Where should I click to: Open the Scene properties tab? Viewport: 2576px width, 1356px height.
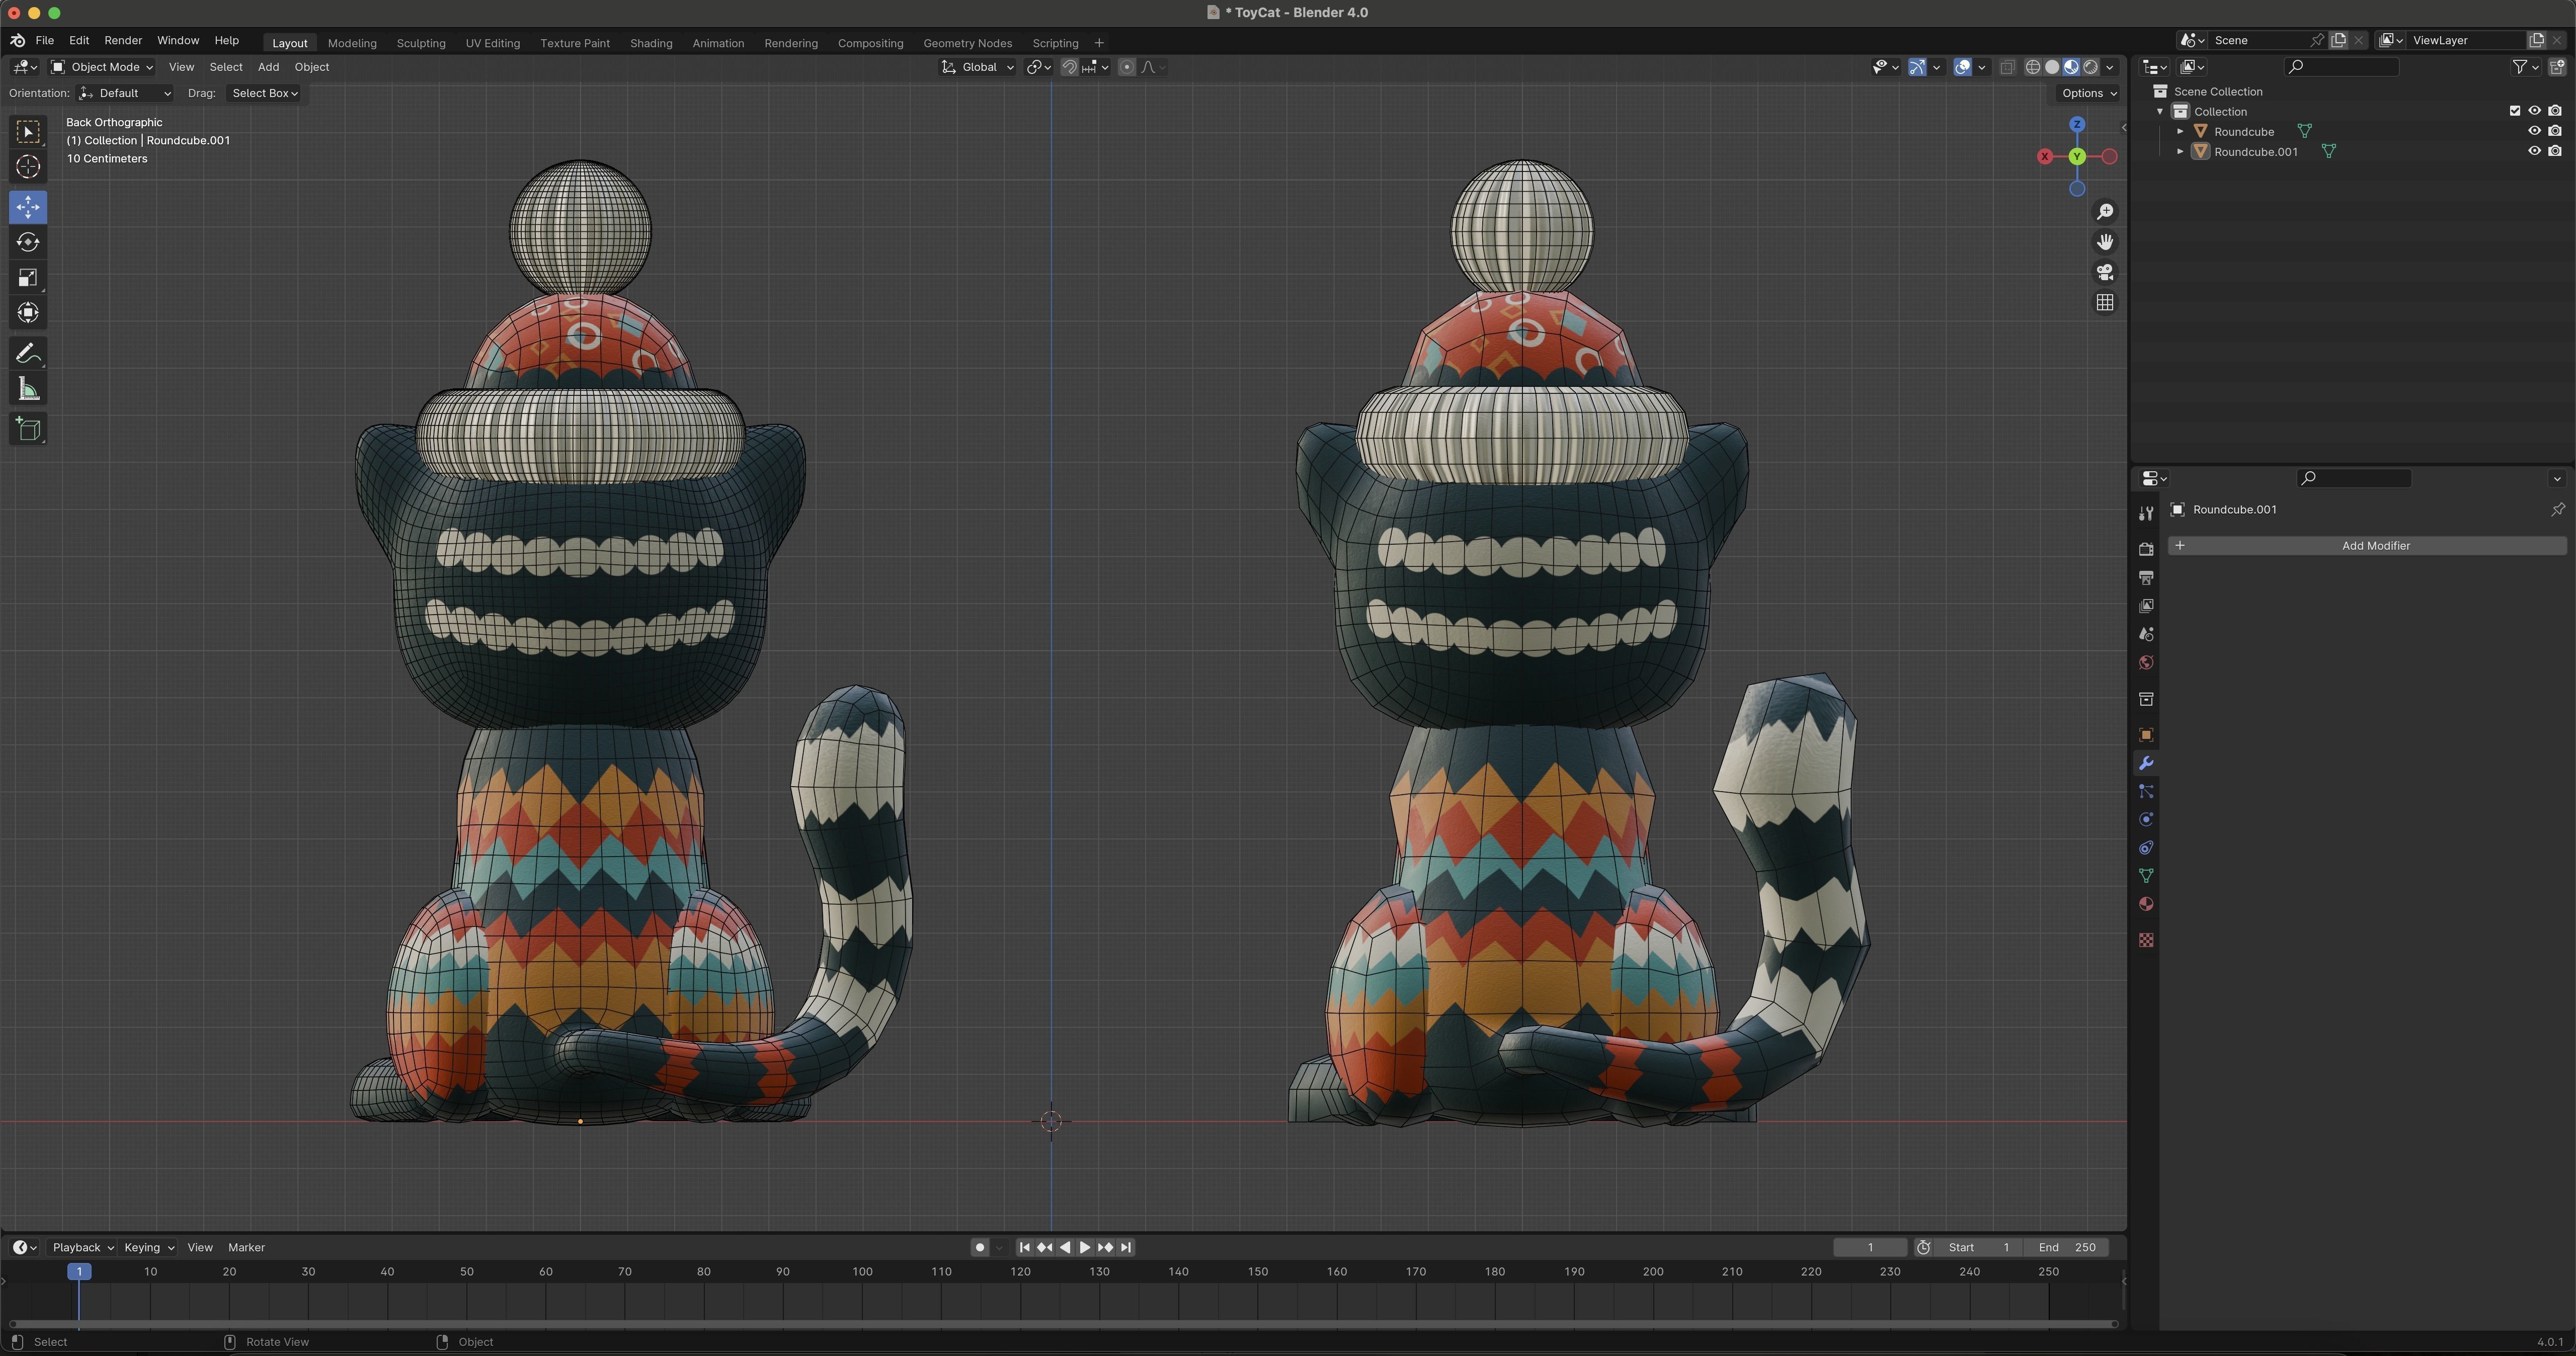[2146, 634]
